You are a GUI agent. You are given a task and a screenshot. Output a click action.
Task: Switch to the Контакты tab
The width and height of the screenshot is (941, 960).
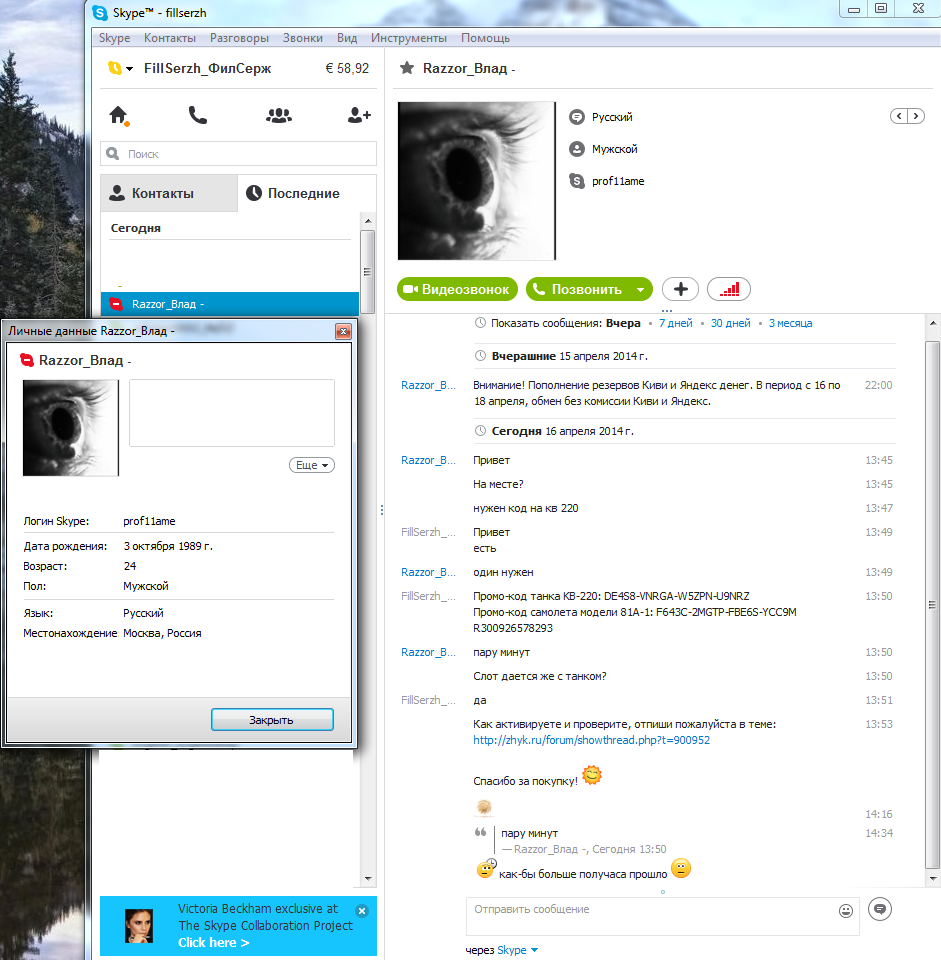click(169, 193)
